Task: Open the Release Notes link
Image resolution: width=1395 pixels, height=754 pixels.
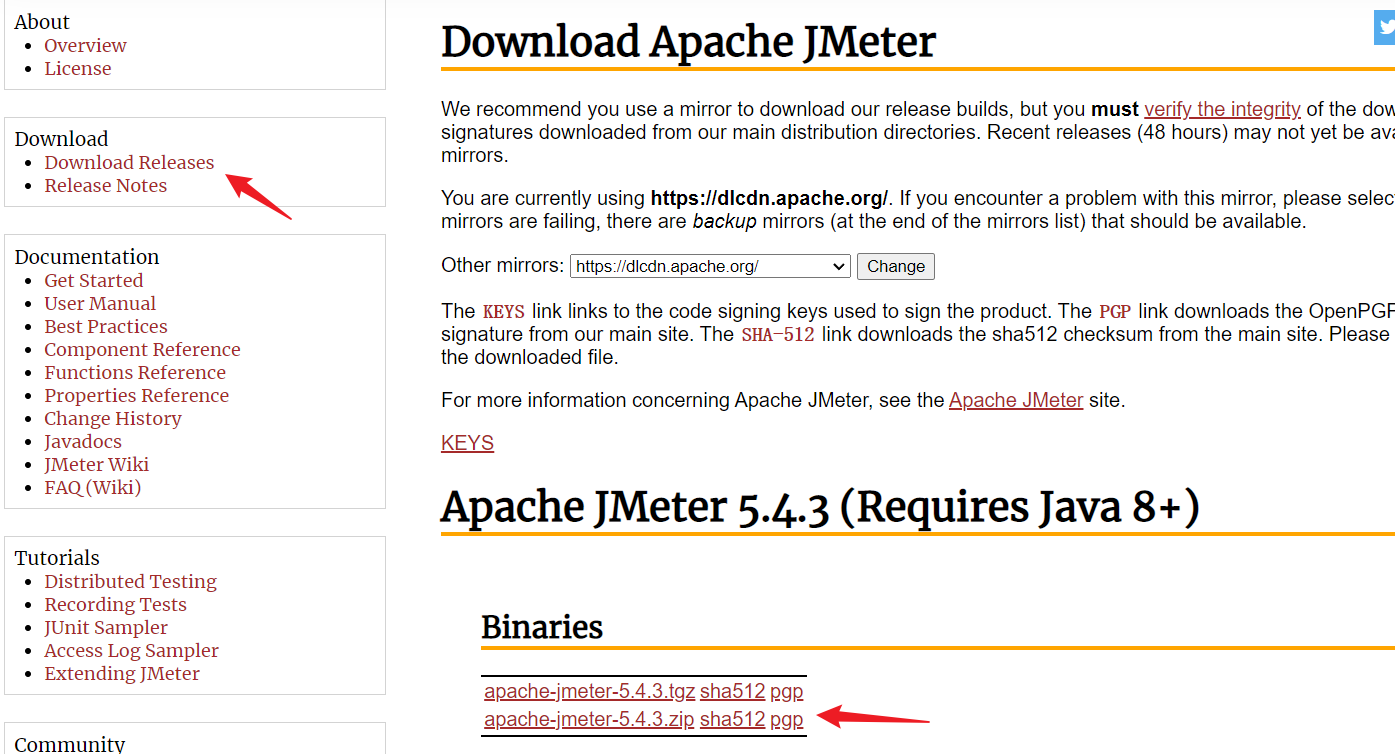Action: 105,185
